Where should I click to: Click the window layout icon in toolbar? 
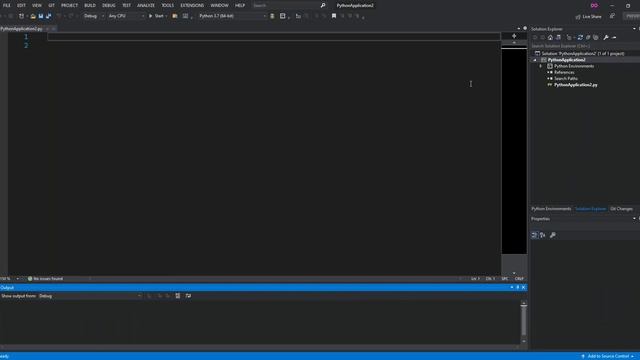[x=282, y=16]
